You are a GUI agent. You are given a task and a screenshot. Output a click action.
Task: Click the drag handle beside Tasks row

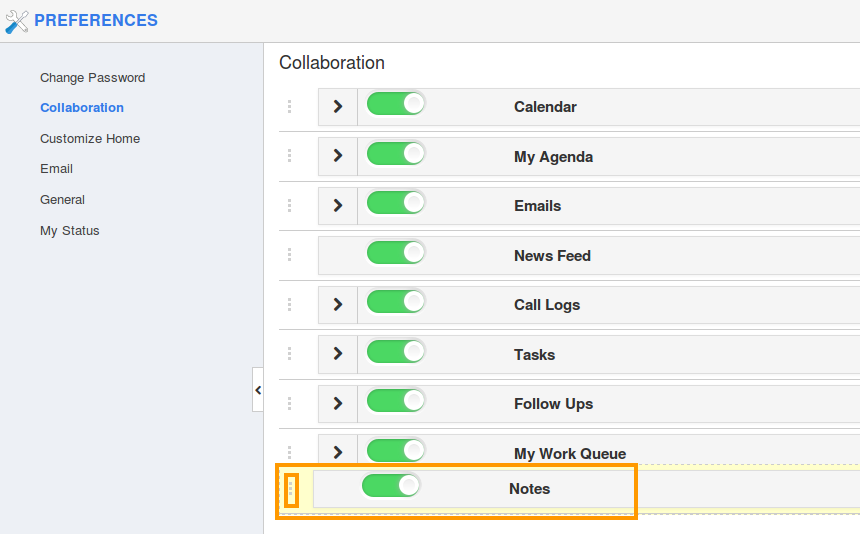coord(290,354)
